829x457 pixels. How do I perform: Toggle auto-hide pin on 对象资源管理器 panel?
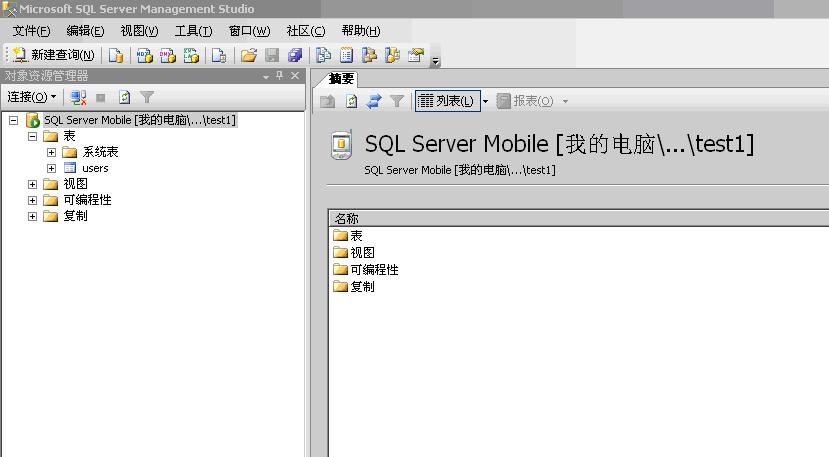pyautogui.click(x=280, y=76)
